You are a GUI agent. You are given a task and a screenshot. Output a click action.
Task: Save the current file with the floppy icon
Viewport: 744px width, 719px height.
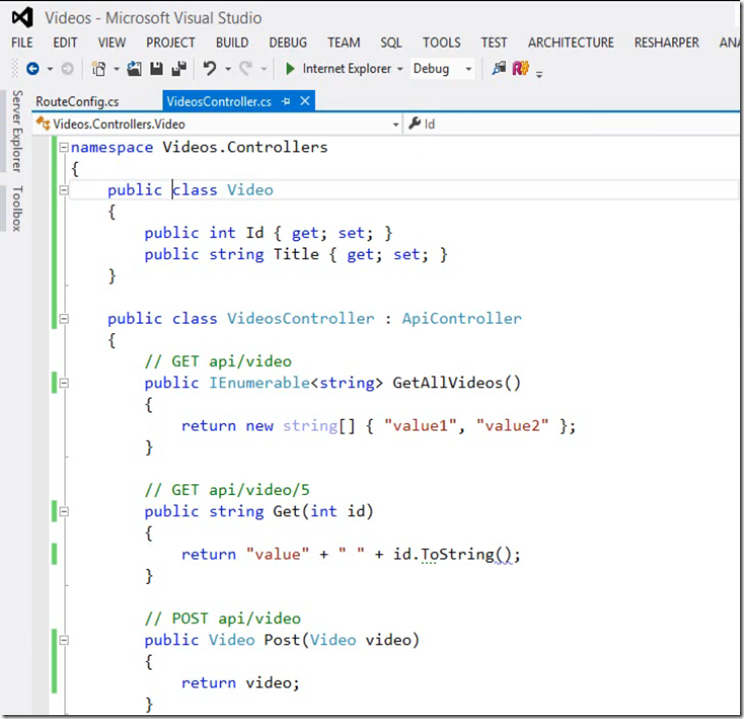(156, 69)
